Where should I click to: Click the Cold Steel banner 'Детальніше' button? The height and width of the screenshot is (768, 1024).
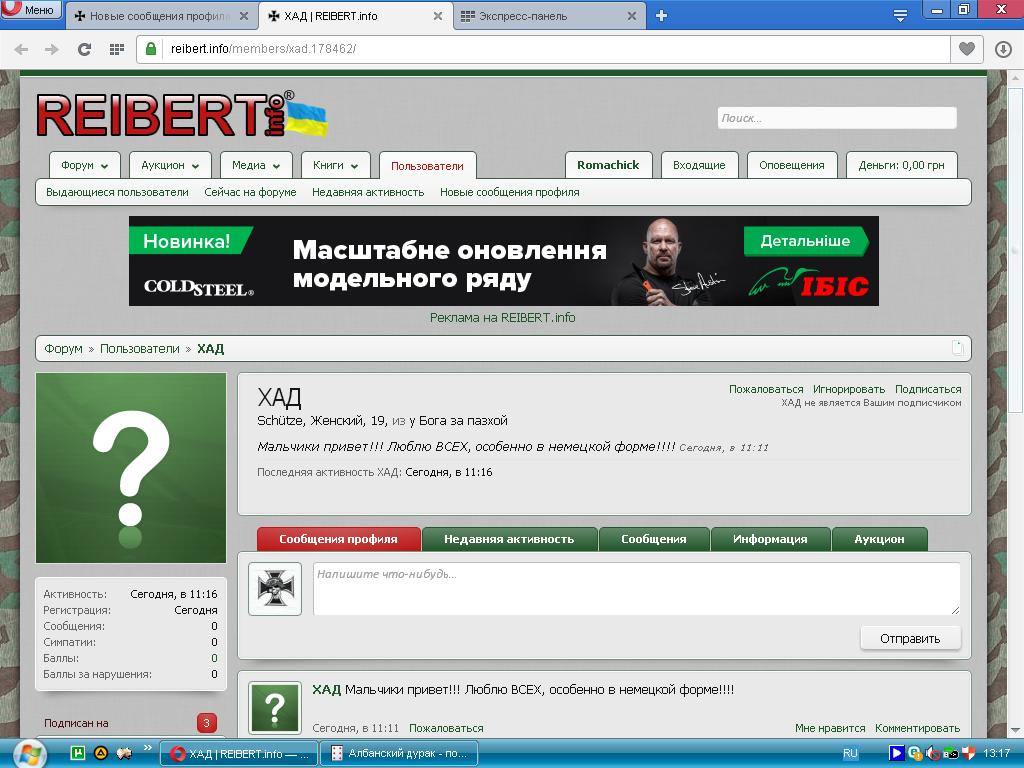(x=805, y=241)
